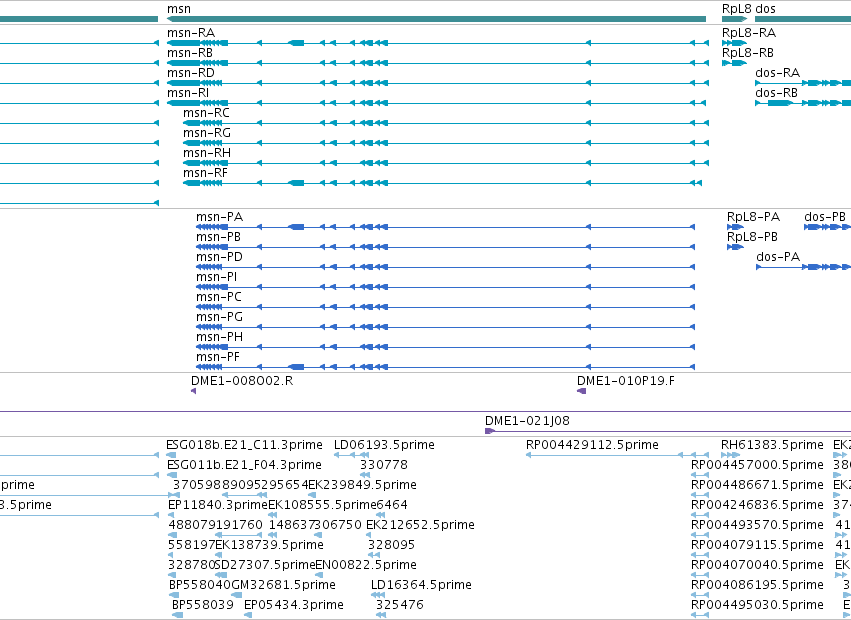
Task: Click the msn gene label
Action: coord(179,9)
